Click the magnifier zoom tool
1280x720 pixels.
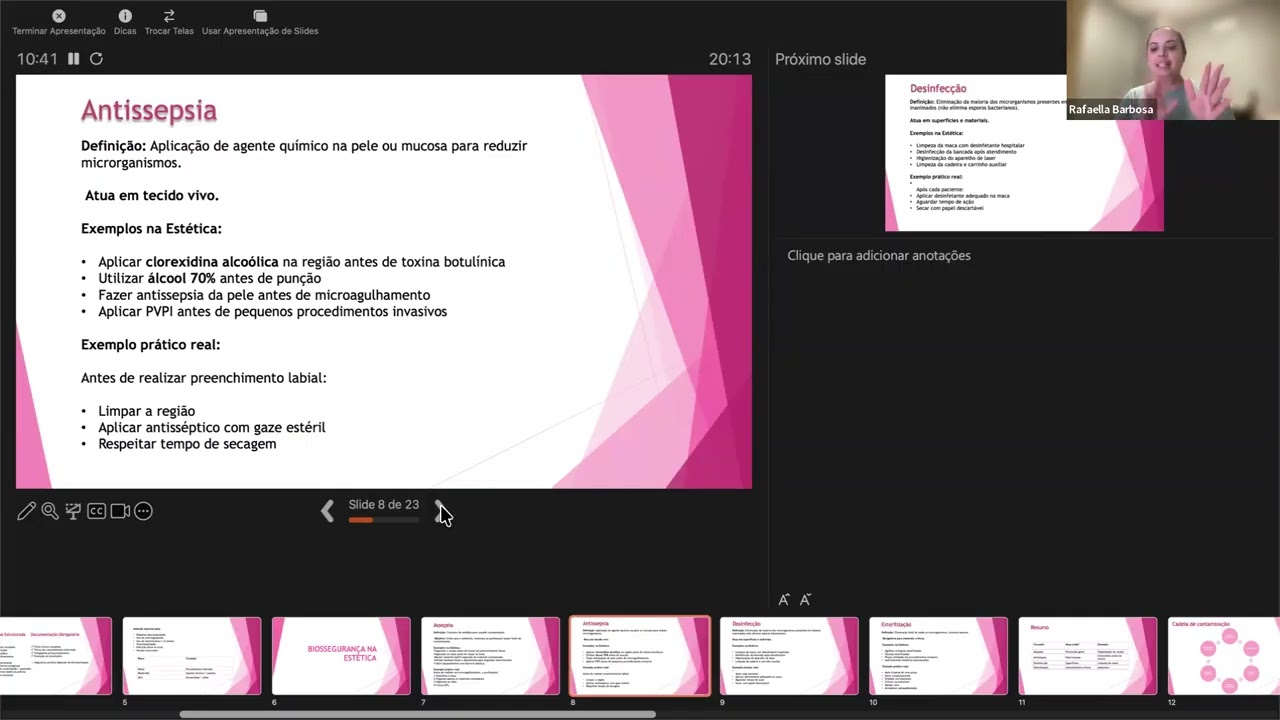click(49, 511)
